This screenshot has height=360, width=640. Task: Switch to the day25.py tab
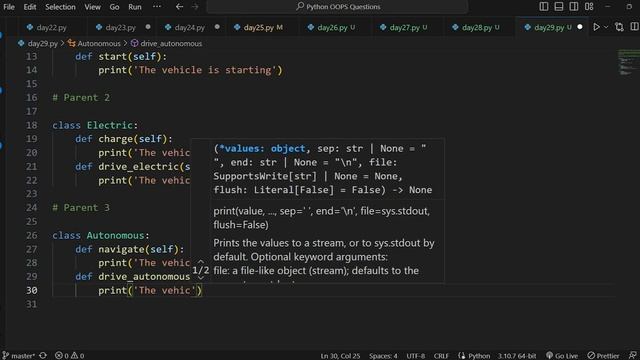[259, 27]
